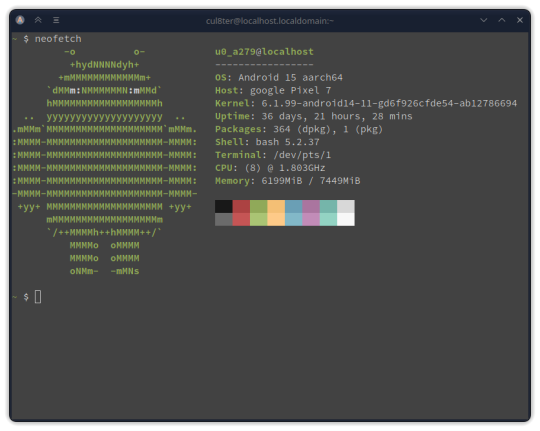Open the hamburger window menu icon
Viewport: 540px width, 431px height.
56,20
